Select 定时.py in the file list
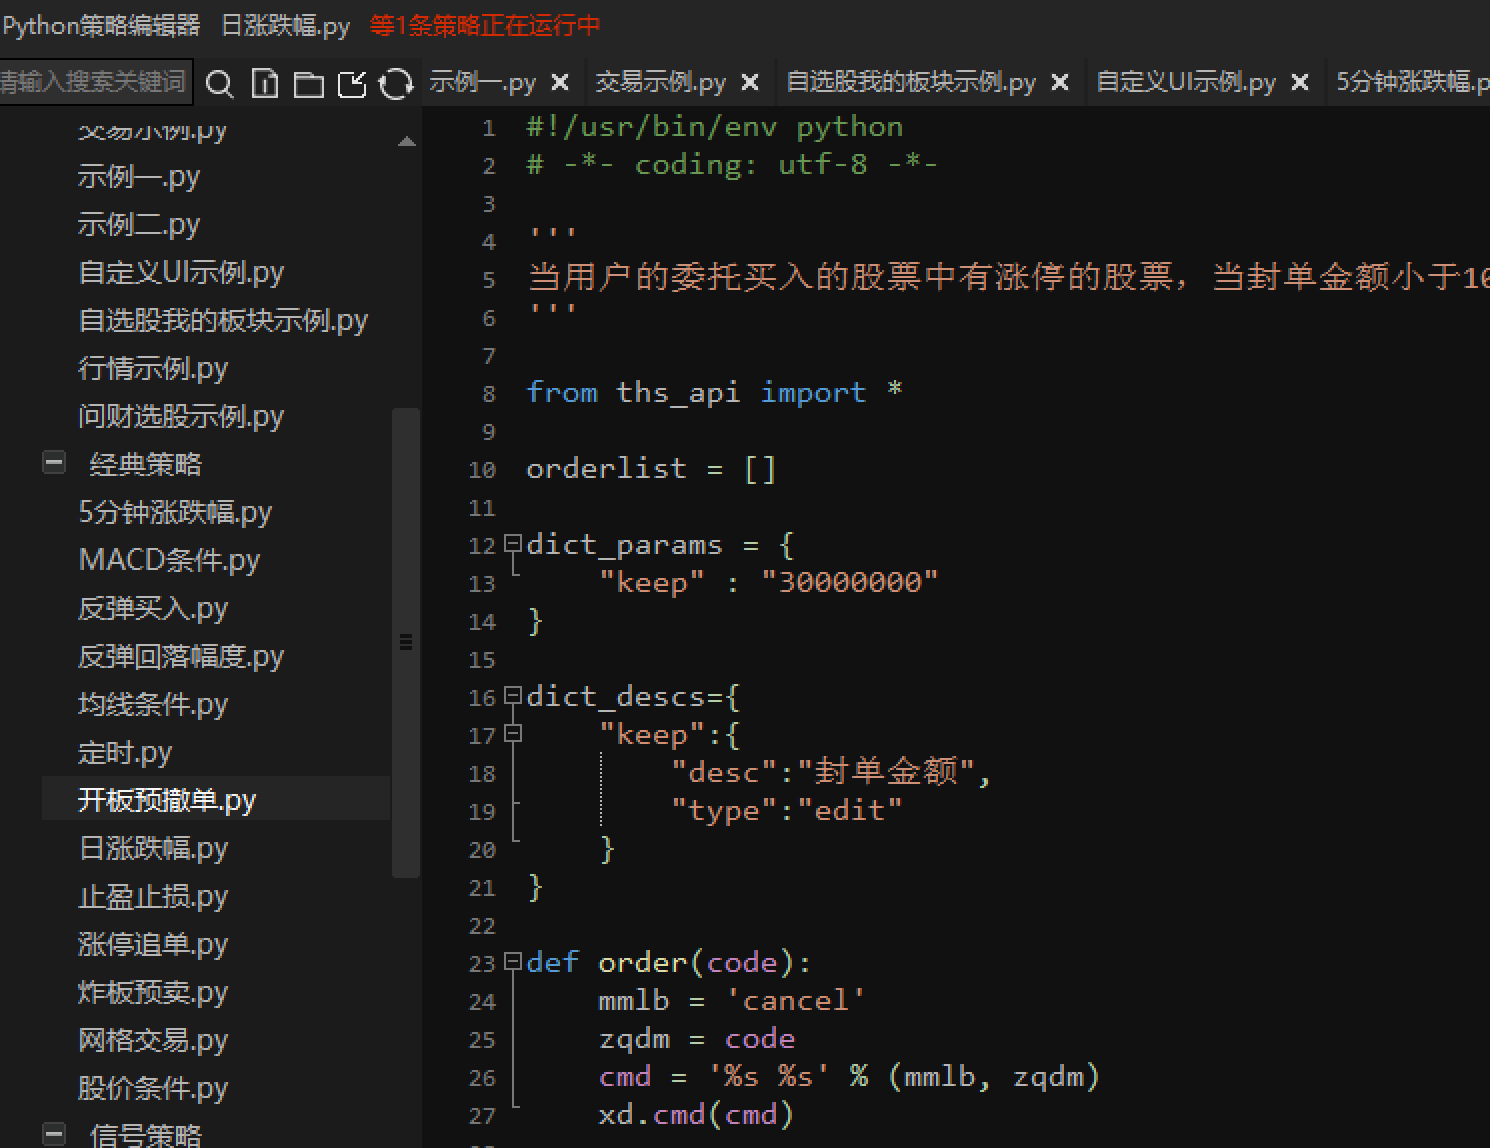 125,752
